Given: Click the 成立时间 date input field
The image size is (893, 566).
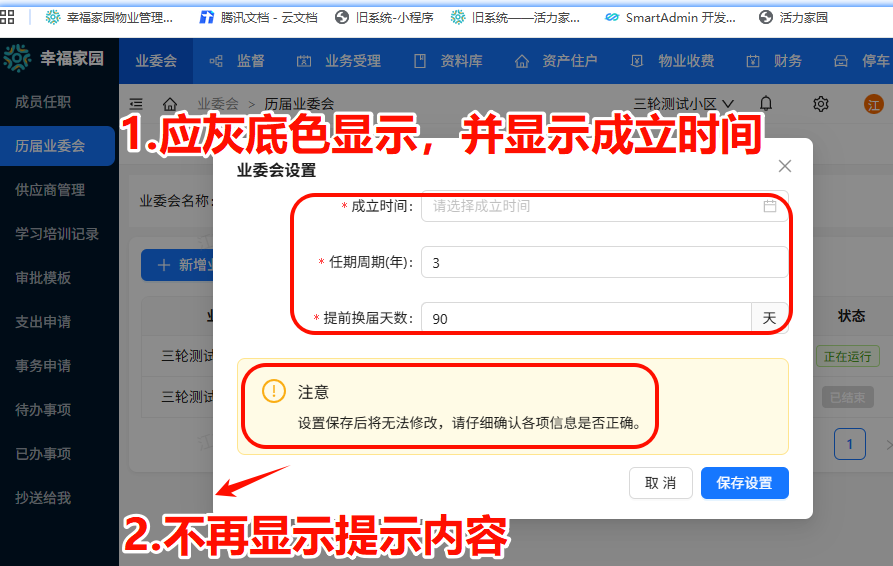Looking at the screenshot, I should tap(605, 206).
